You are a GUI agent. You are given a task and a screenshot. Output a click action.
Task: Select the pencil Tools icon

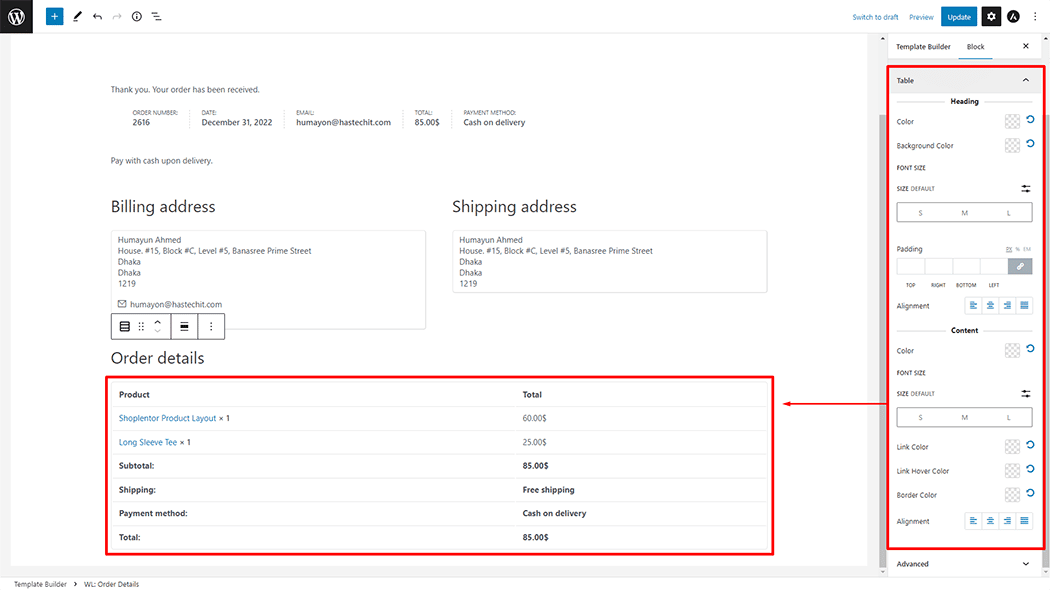tap(77, 17)
